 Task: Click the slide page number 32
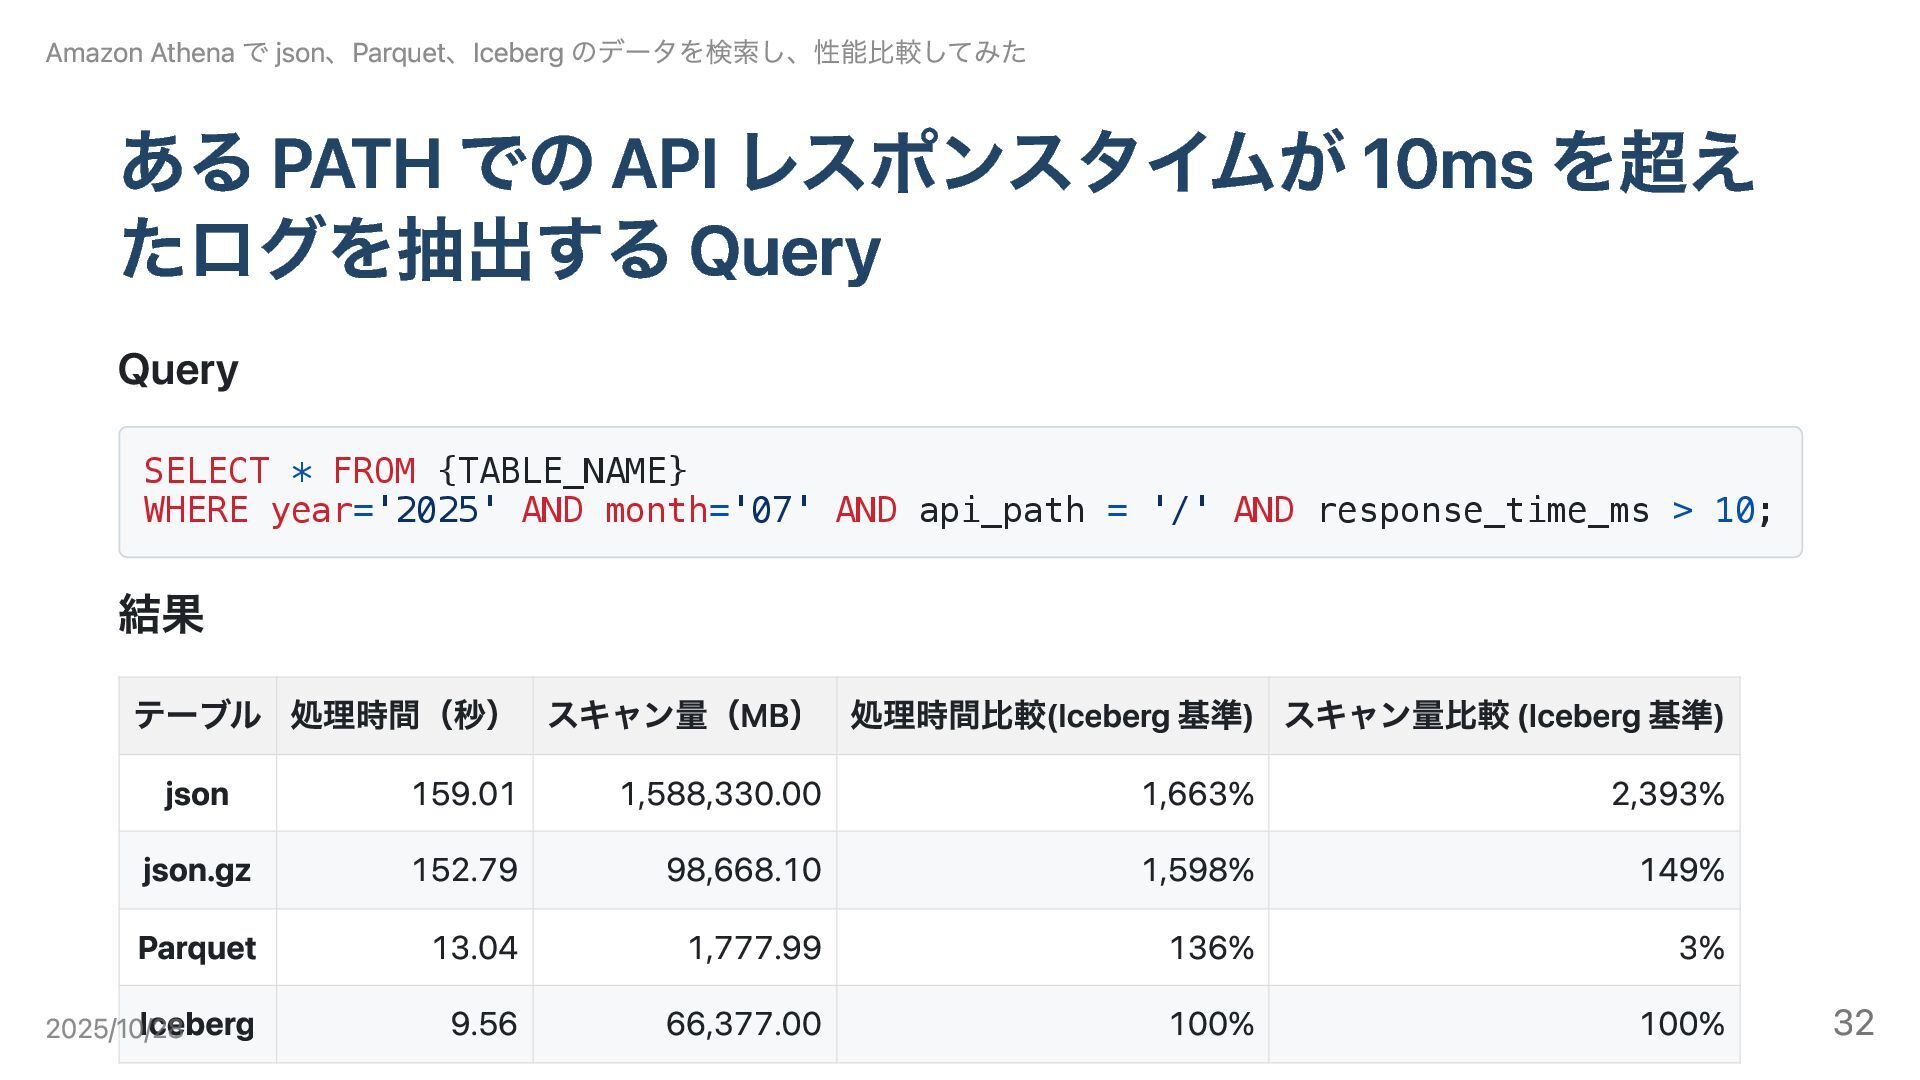point(1853,1023)
